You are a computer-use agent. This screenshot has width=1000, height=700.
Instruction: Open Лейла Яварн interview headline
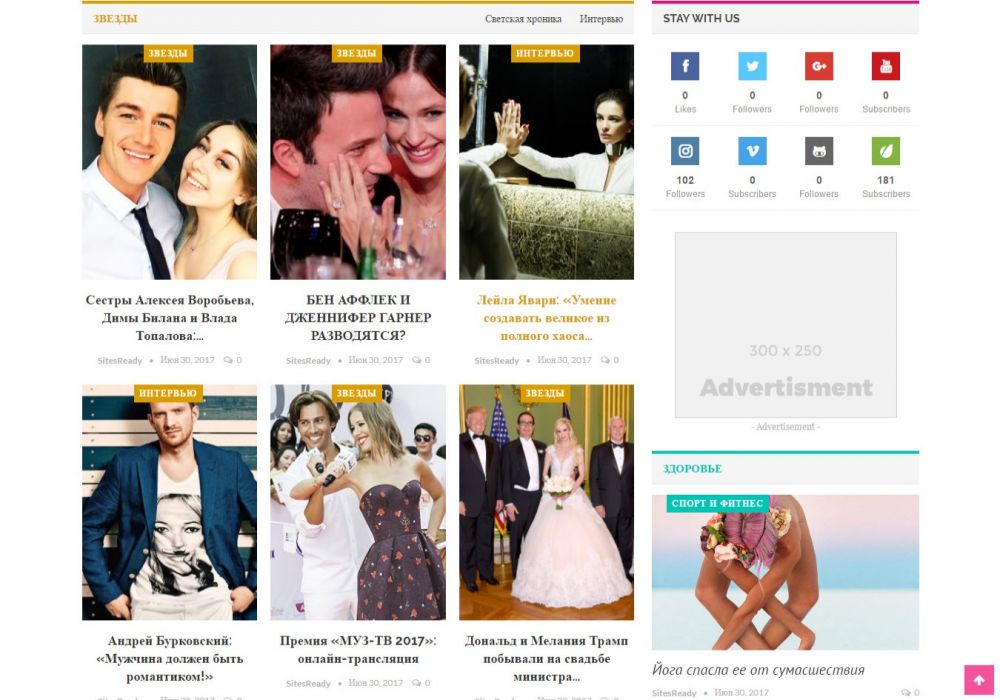547,317
